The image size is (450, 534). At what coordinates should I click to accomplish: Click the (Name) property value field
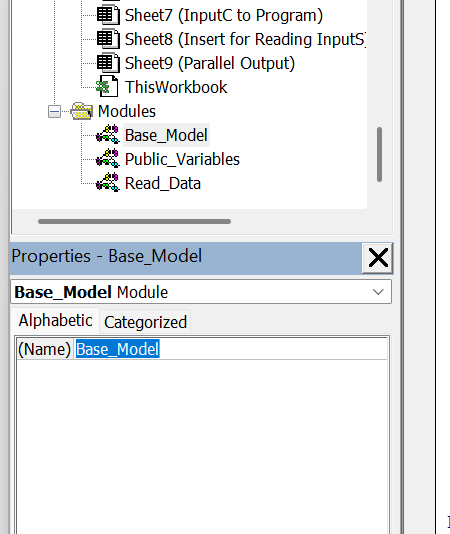tap(231, 349)
